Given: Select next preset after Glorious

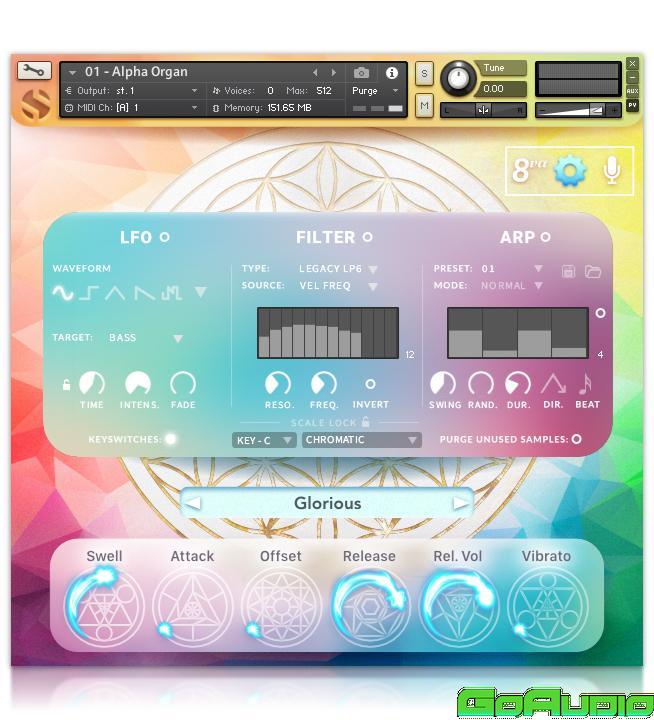Looking at the screenshot, I should [461, 503].
